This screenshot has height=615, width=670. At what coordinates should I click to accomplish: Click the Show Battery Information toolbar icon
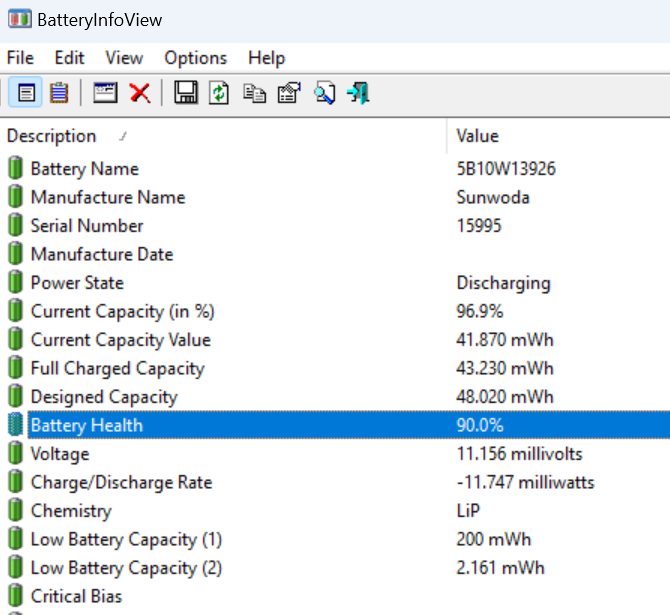point(26,93)
